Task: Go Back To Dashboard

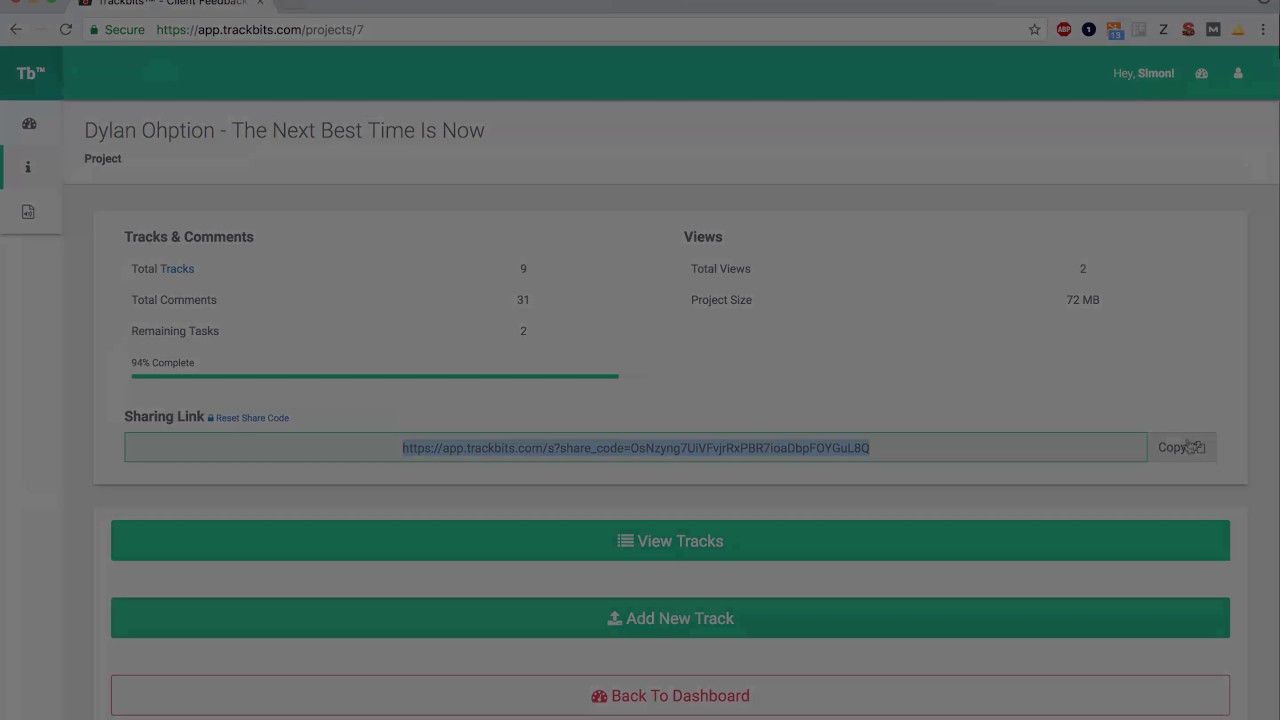Action: coord(670,695)
